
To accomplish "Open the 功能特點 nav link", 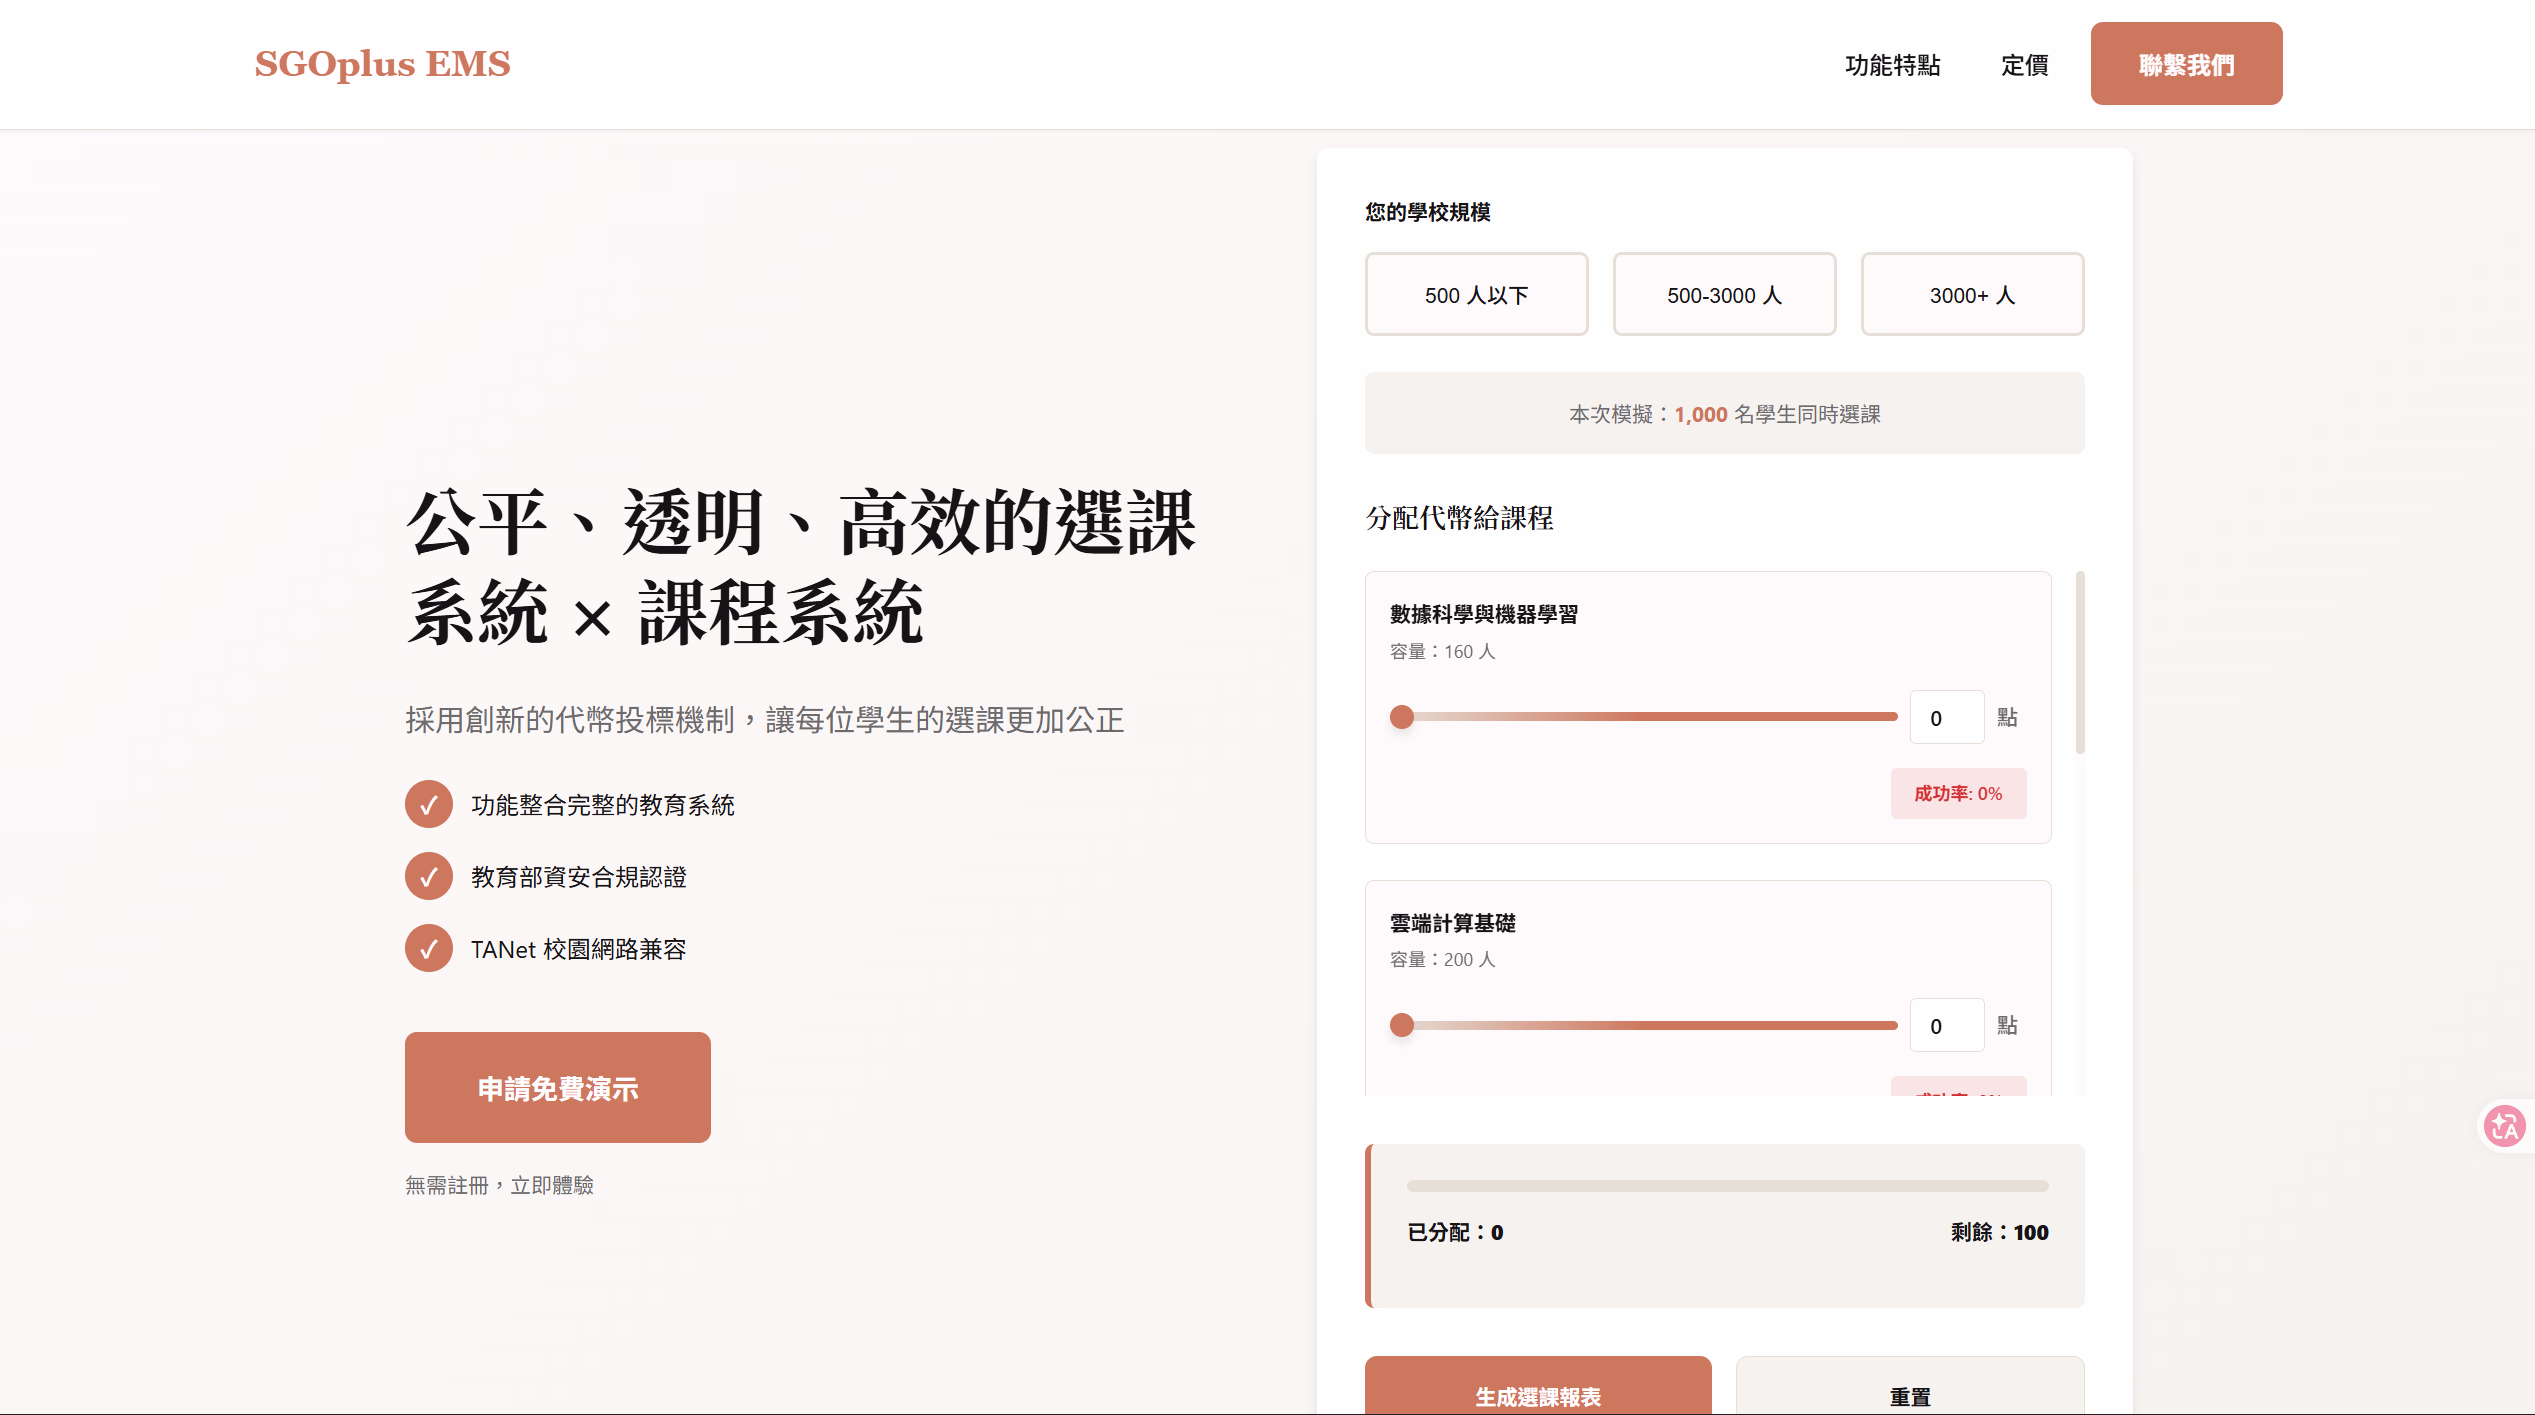I will [x=1892, y=65].
